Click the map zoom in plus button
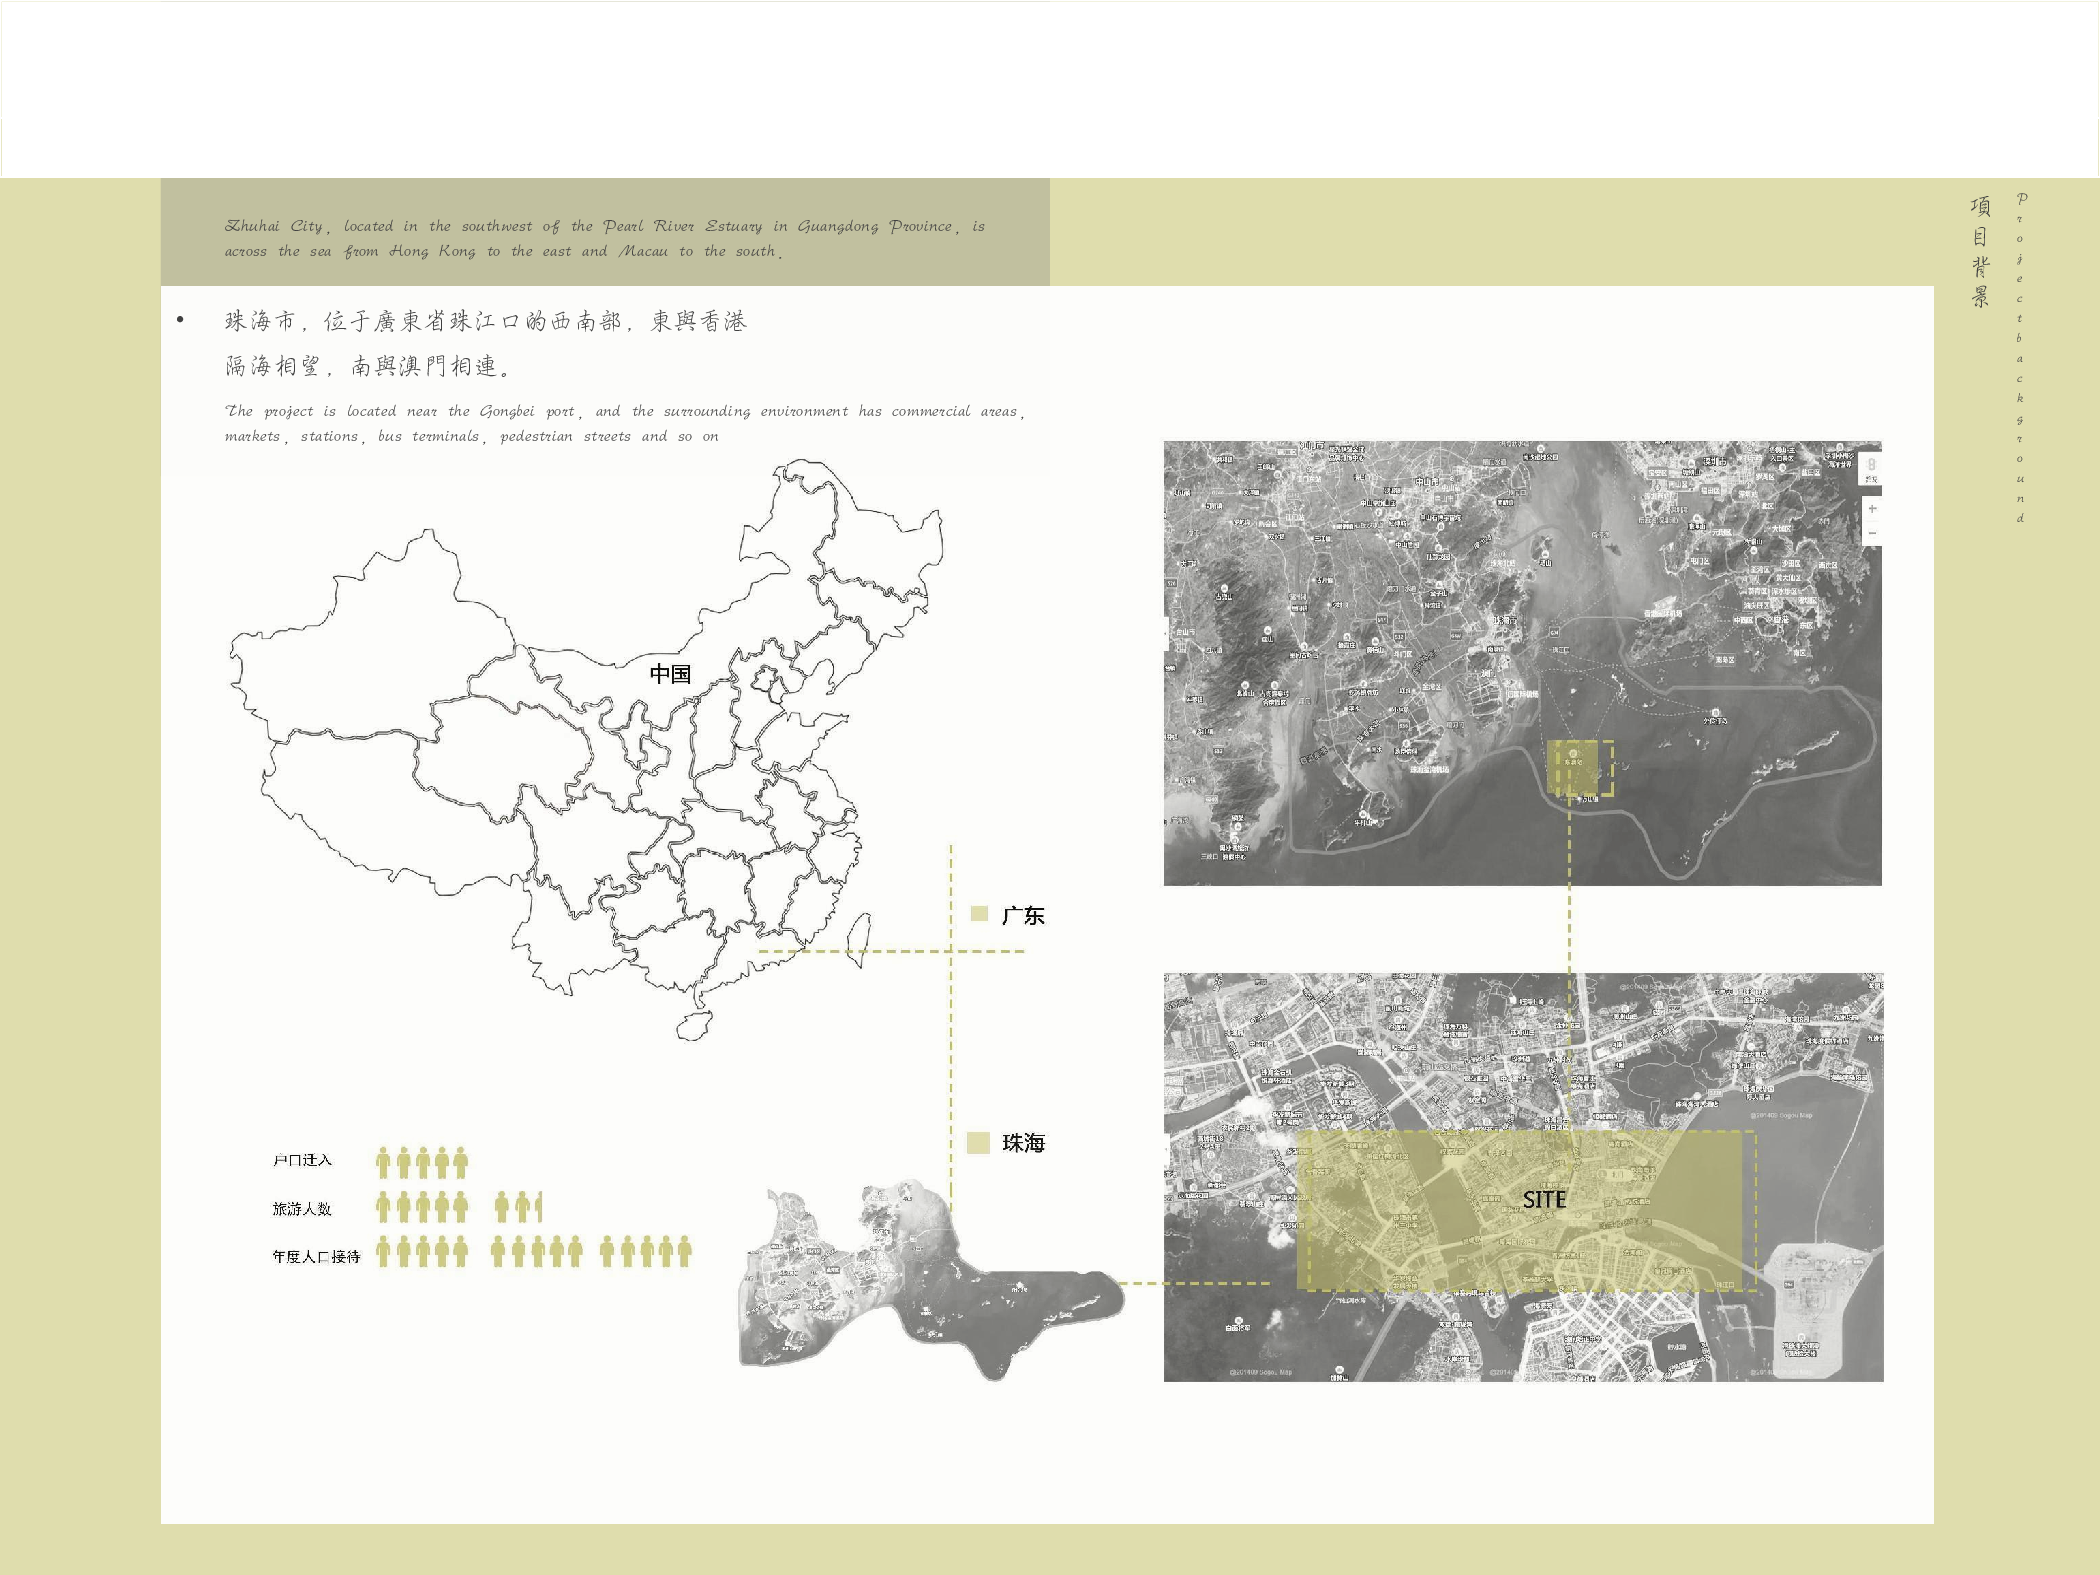 point(1872,509)
